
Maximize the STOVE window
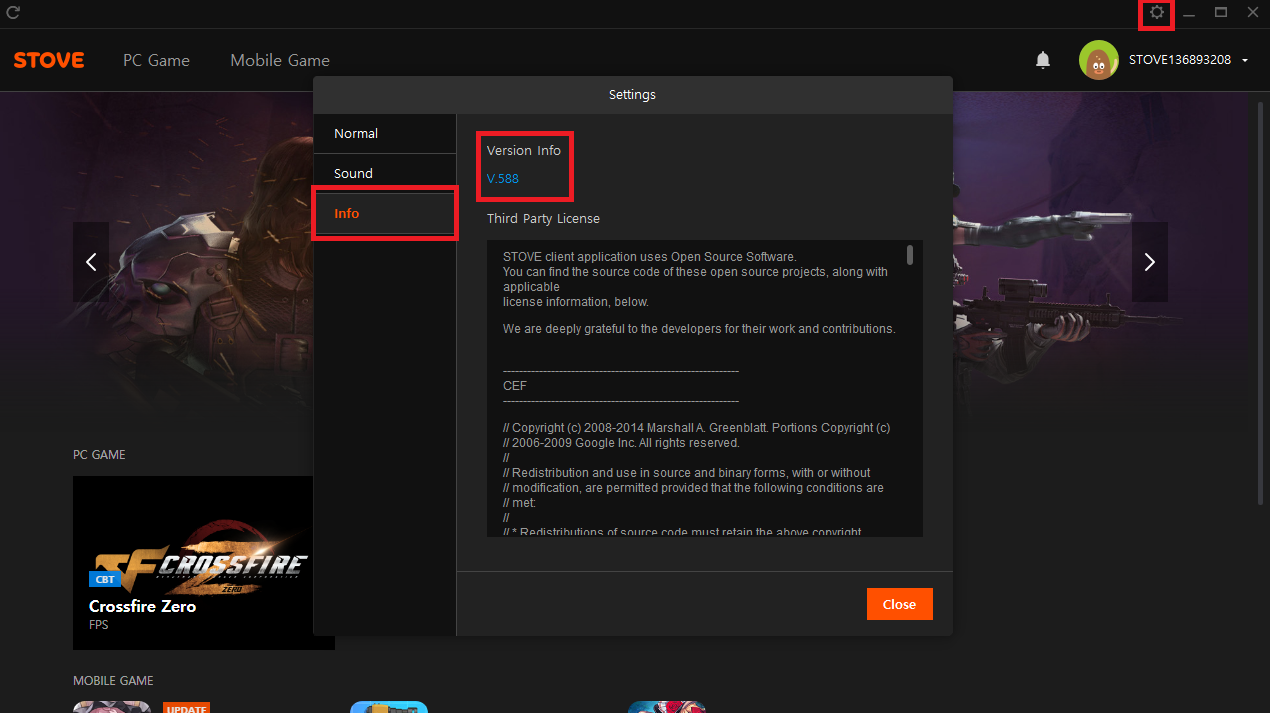[x=1220, y=13]
